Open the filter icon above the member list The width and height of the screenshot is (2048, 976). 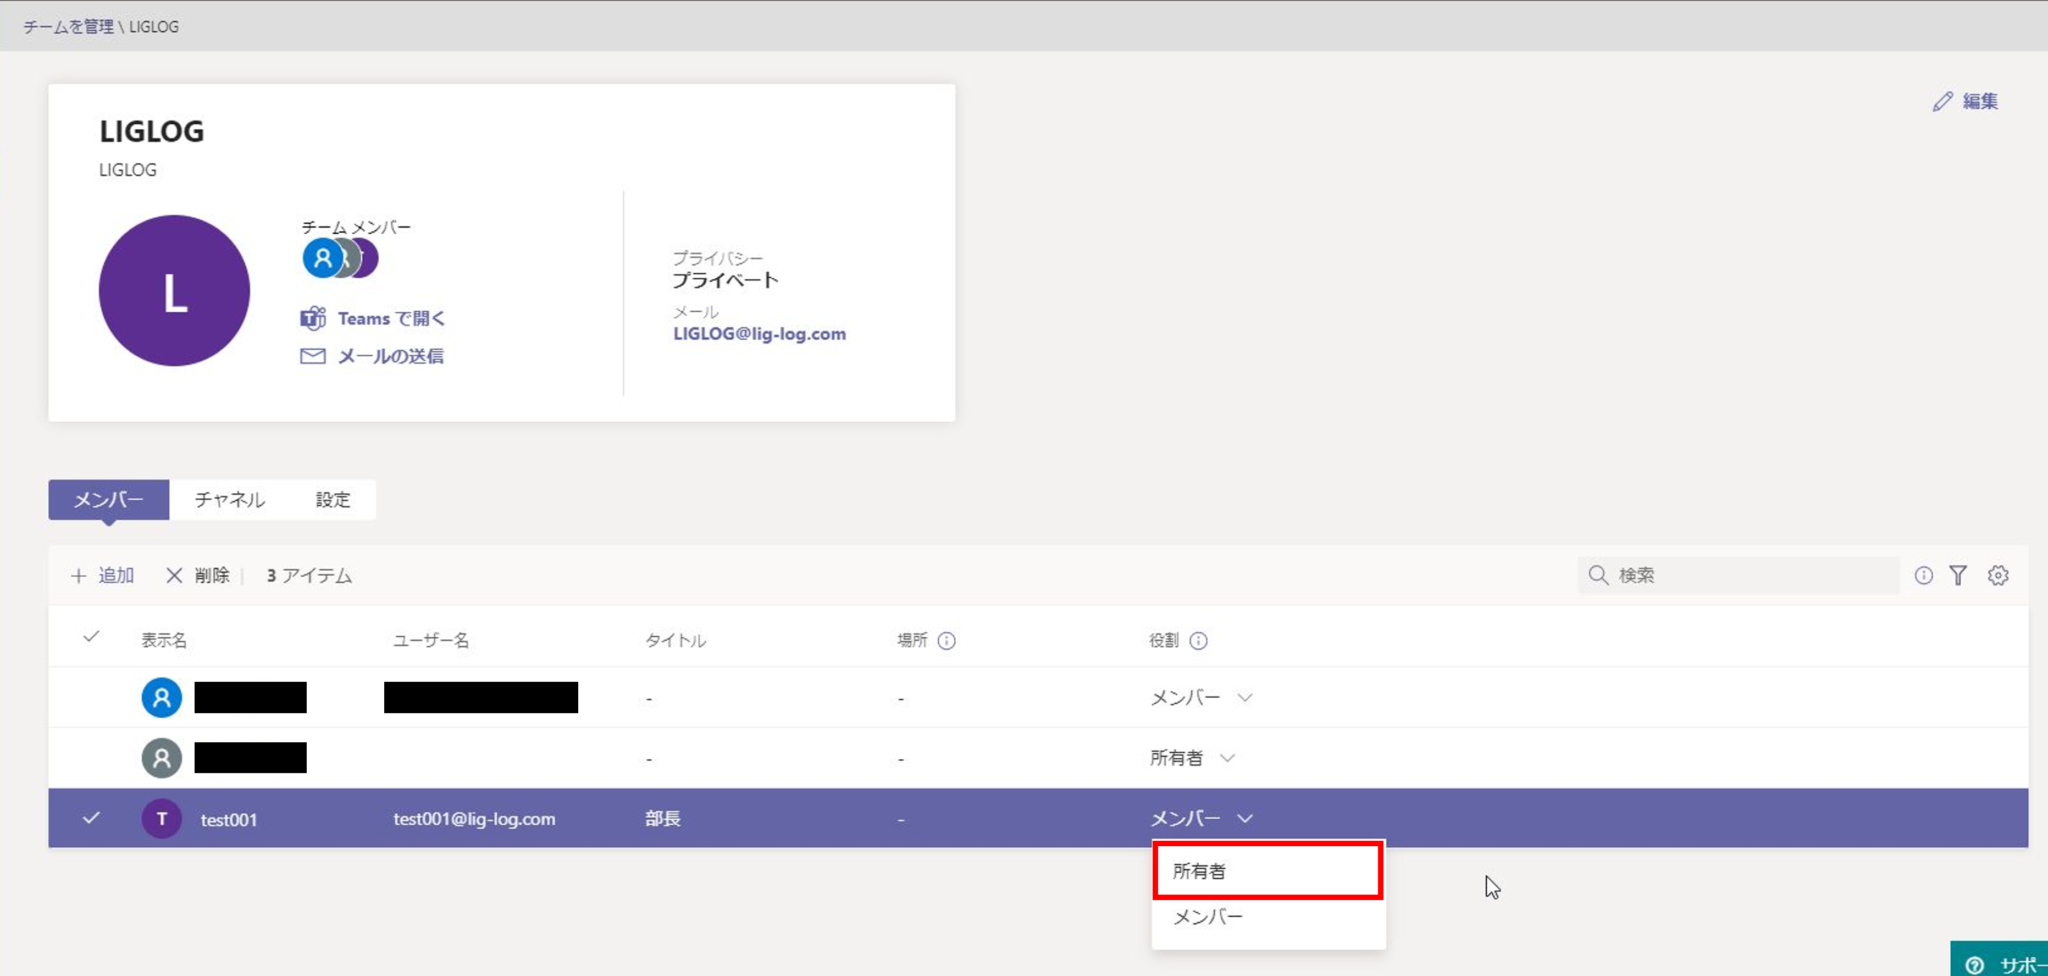point(1958,575)
